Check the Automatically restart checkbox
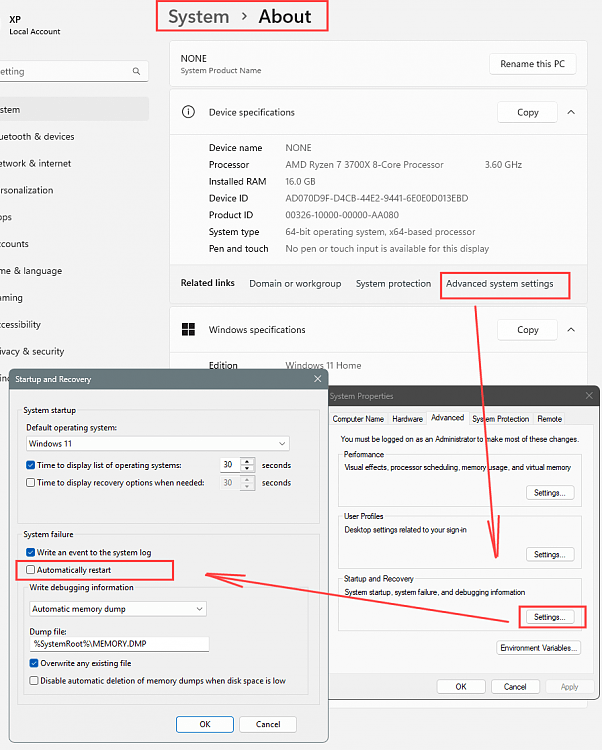The width and height of the screenshot is (602, 750). click(x=31, y=570)
